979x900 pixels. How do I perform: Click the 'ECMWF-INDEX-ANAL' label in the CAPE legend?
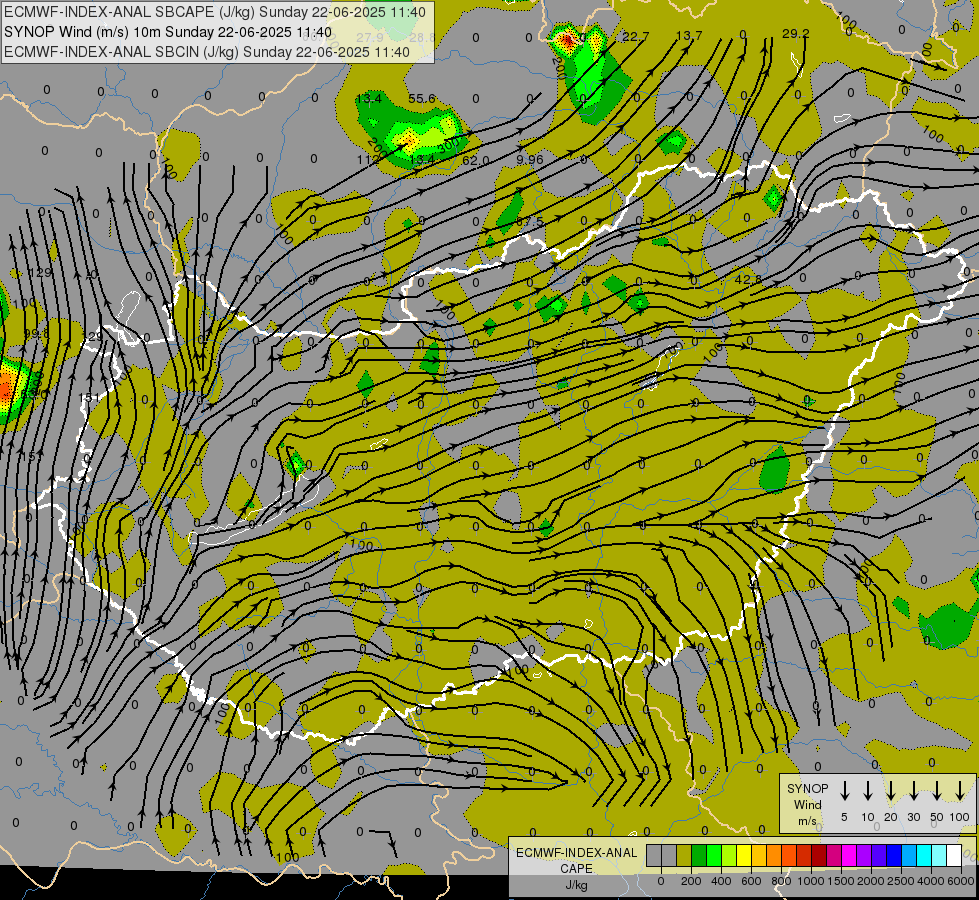pos(577,853)
